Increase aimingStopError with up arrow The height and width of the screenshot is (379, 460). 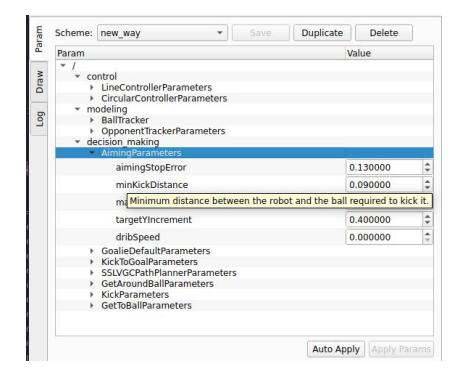pyautogui.click(x=427, y=164)
